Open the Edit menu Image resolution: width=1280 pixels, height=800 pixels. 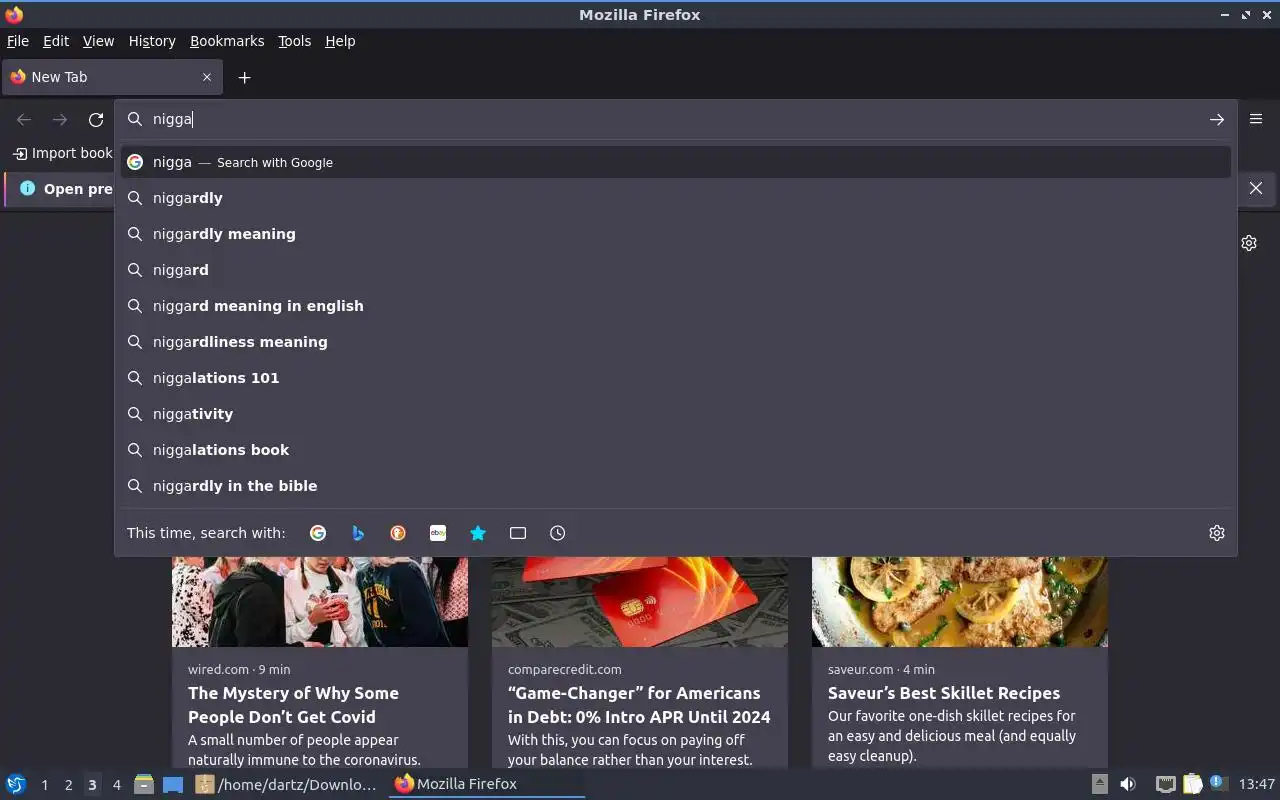tap(56, 41)
